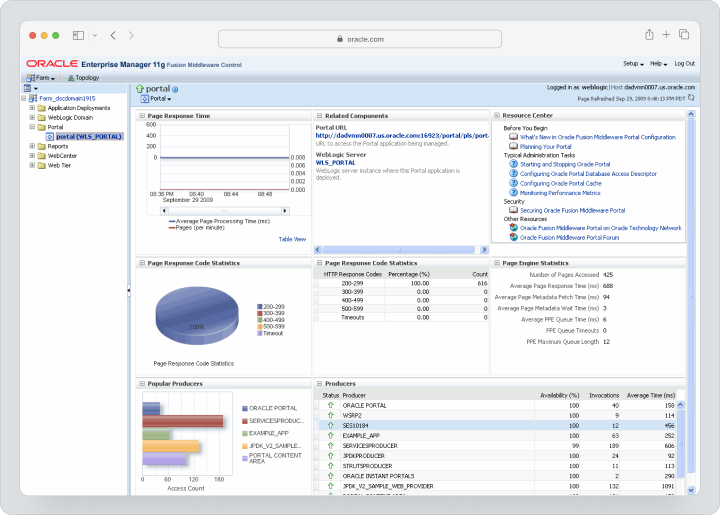The image size is (720, 515).
Task: Collapse the Related Components panel
Action: click(320, 116)
